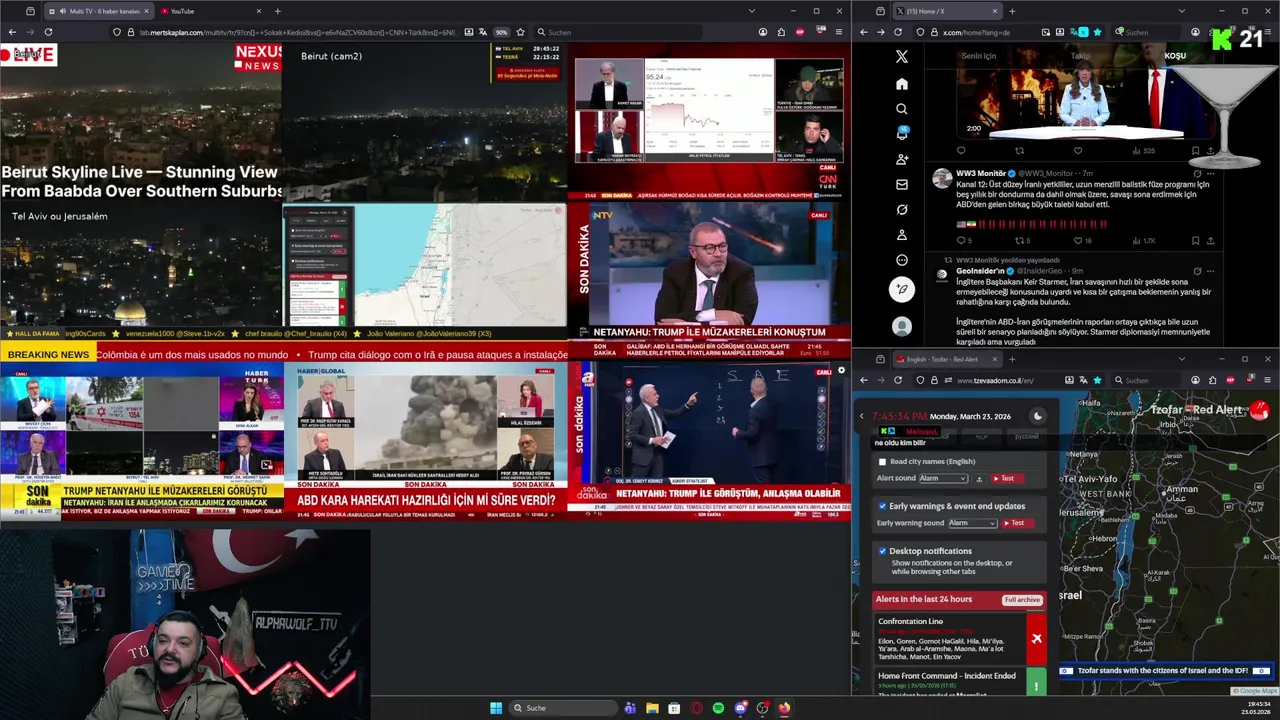Upload custom alert sound in Tzofar
This screenshot has height=720, width=1280.
(x=979, y=479)
